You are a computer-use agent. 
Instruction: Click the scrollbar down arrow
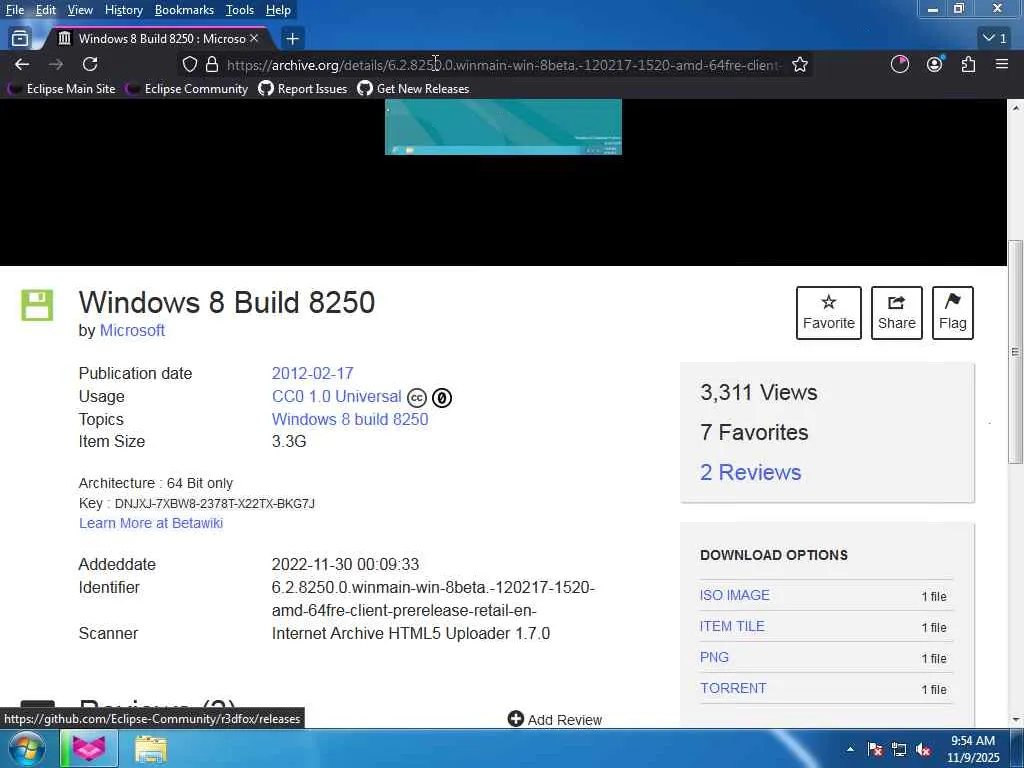tap(1015, 719)
